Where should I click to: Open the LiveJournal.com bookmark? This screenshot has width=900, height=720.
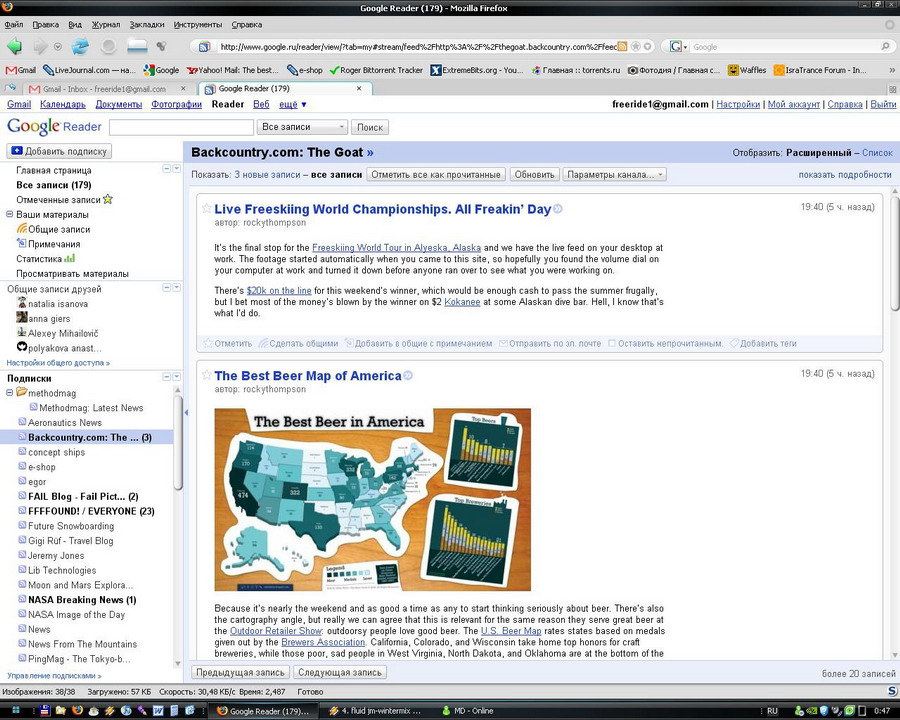(x=89, y=70)
